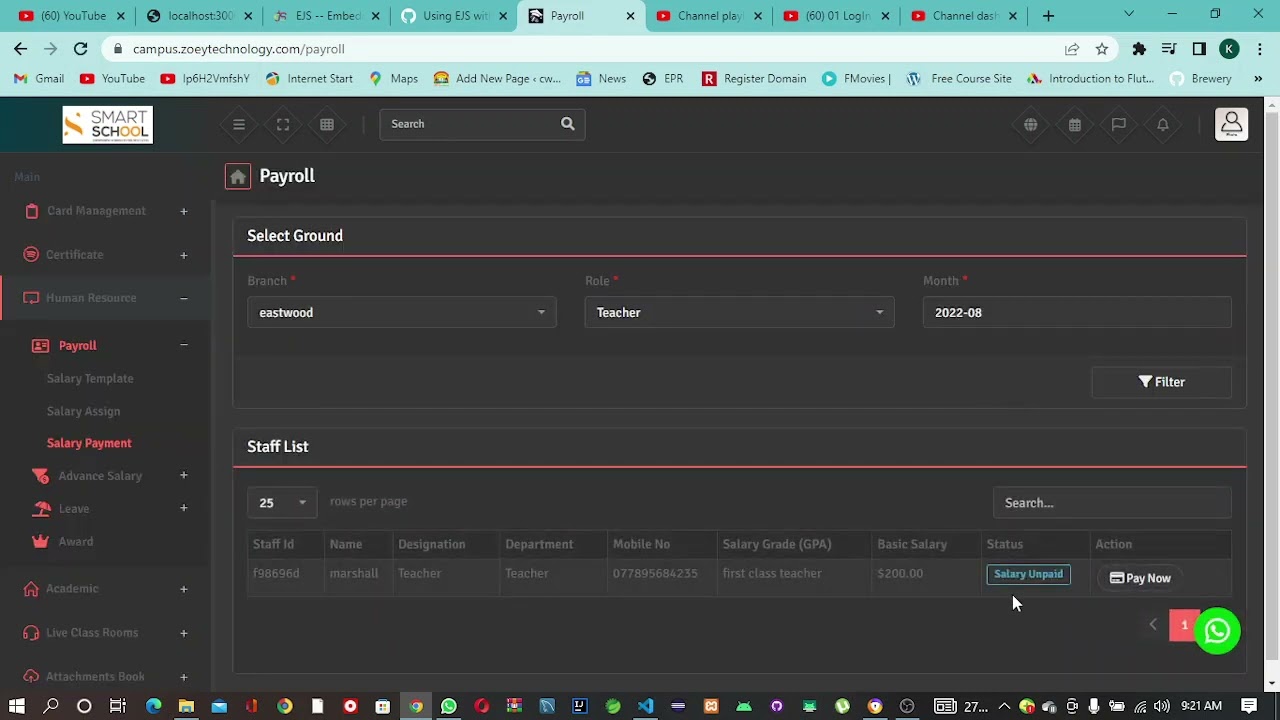The width and height of the screenshot is (1280, 720).
Task: Open the calendar icon in header
Action: (1074, 125)
